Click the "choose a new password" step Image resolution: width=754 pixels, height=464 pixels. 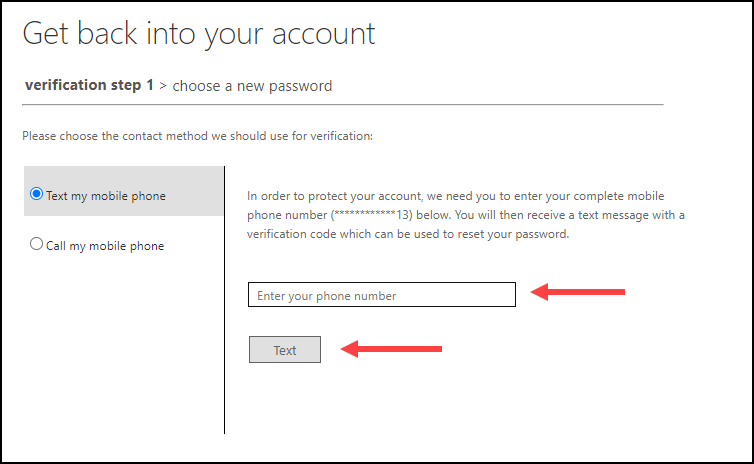pos(252,86)
